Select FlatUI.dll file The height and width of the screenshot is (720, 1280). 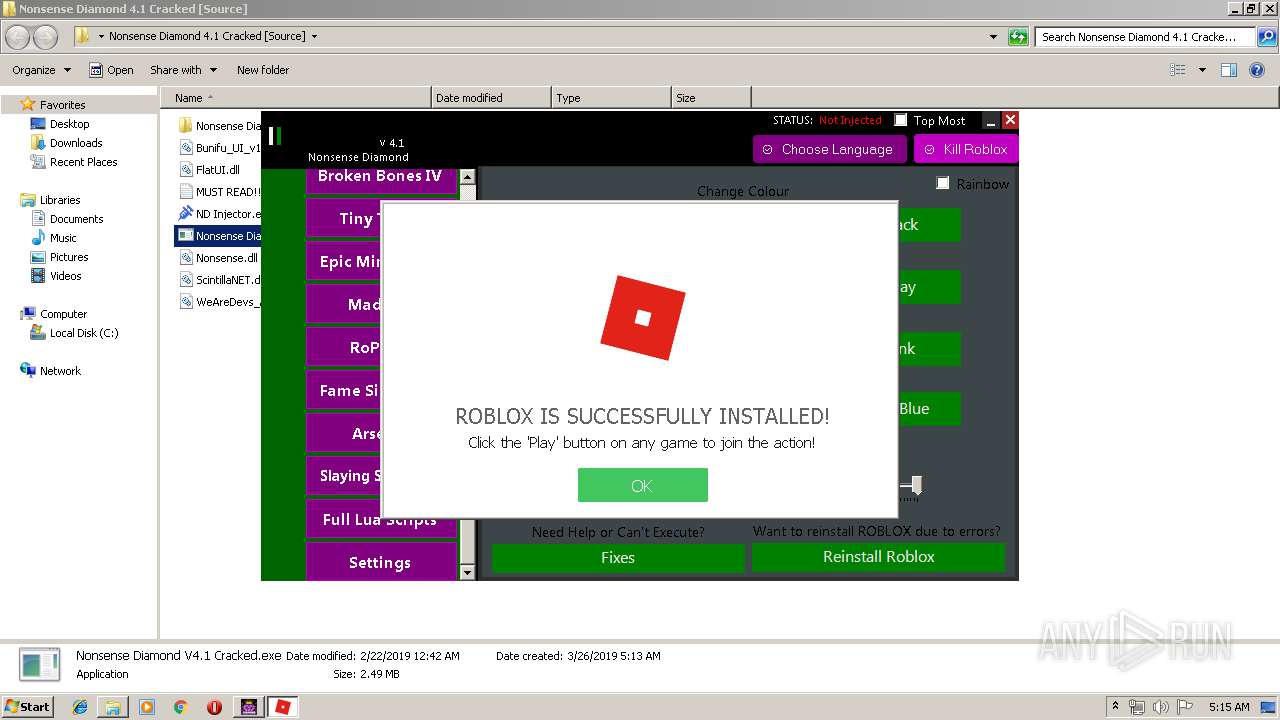[218, 170]
